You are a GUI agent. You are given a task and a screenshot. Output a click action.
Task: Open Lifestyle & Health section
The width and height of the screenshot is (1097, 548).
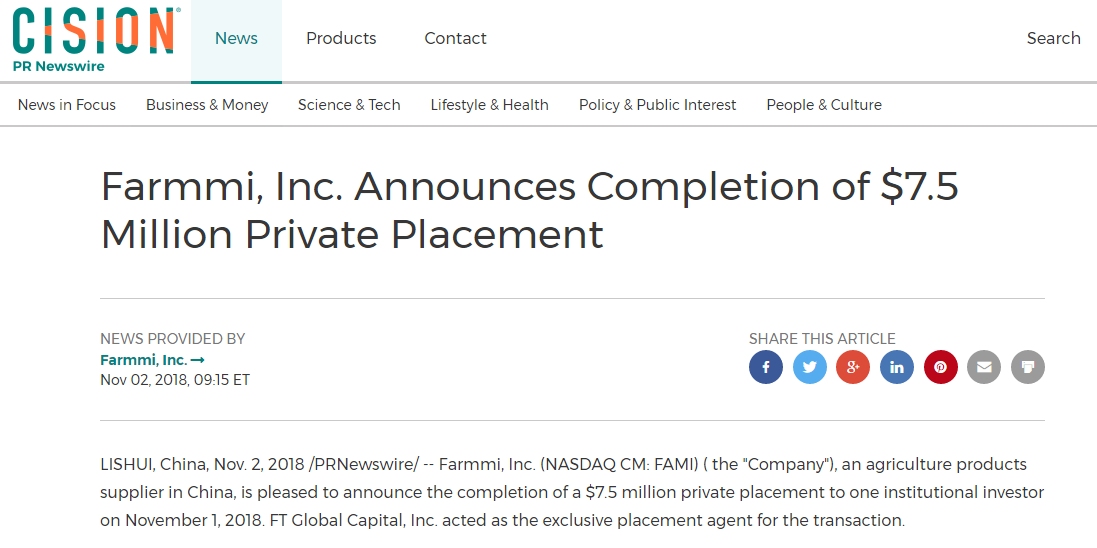point(490,105)
